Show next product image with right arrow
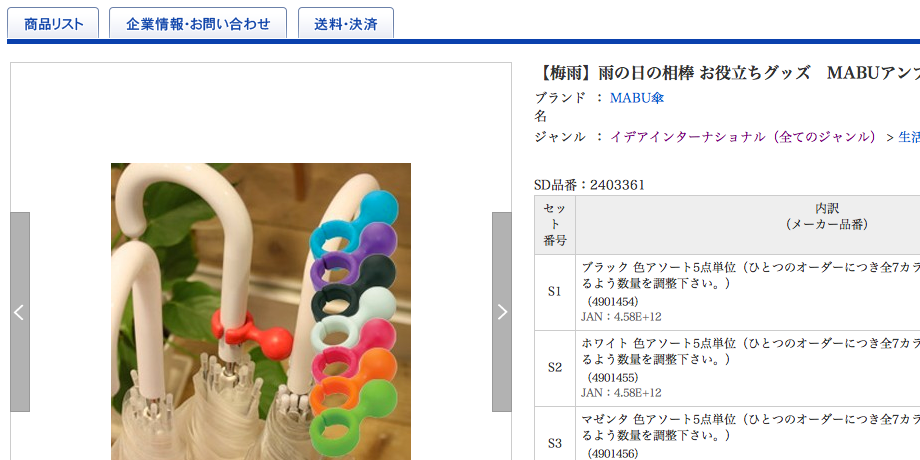Screen dimensions: 920x460 502,312
